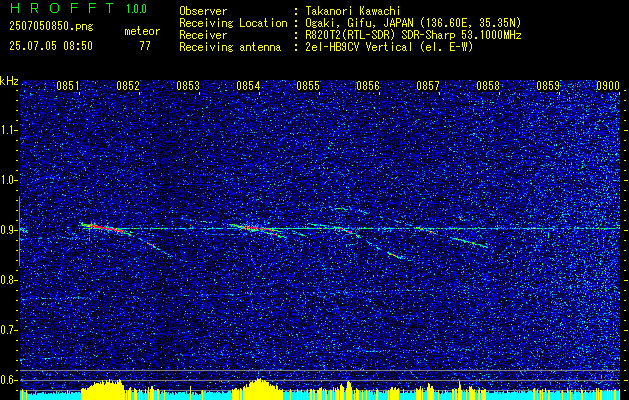Click the red meteor echo near 0854
Viewport: 629px width, 400px height.
[257, 229]
